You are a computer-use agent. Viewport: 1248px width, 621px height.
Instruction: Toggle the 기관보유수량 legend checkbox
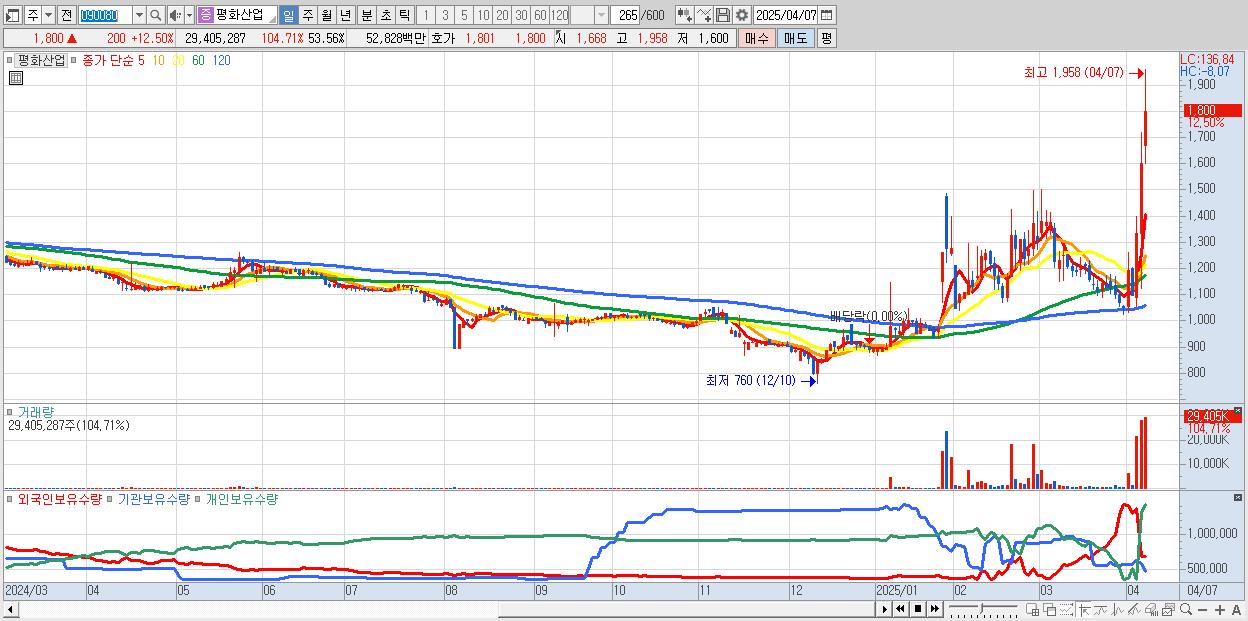coord(111,498)
